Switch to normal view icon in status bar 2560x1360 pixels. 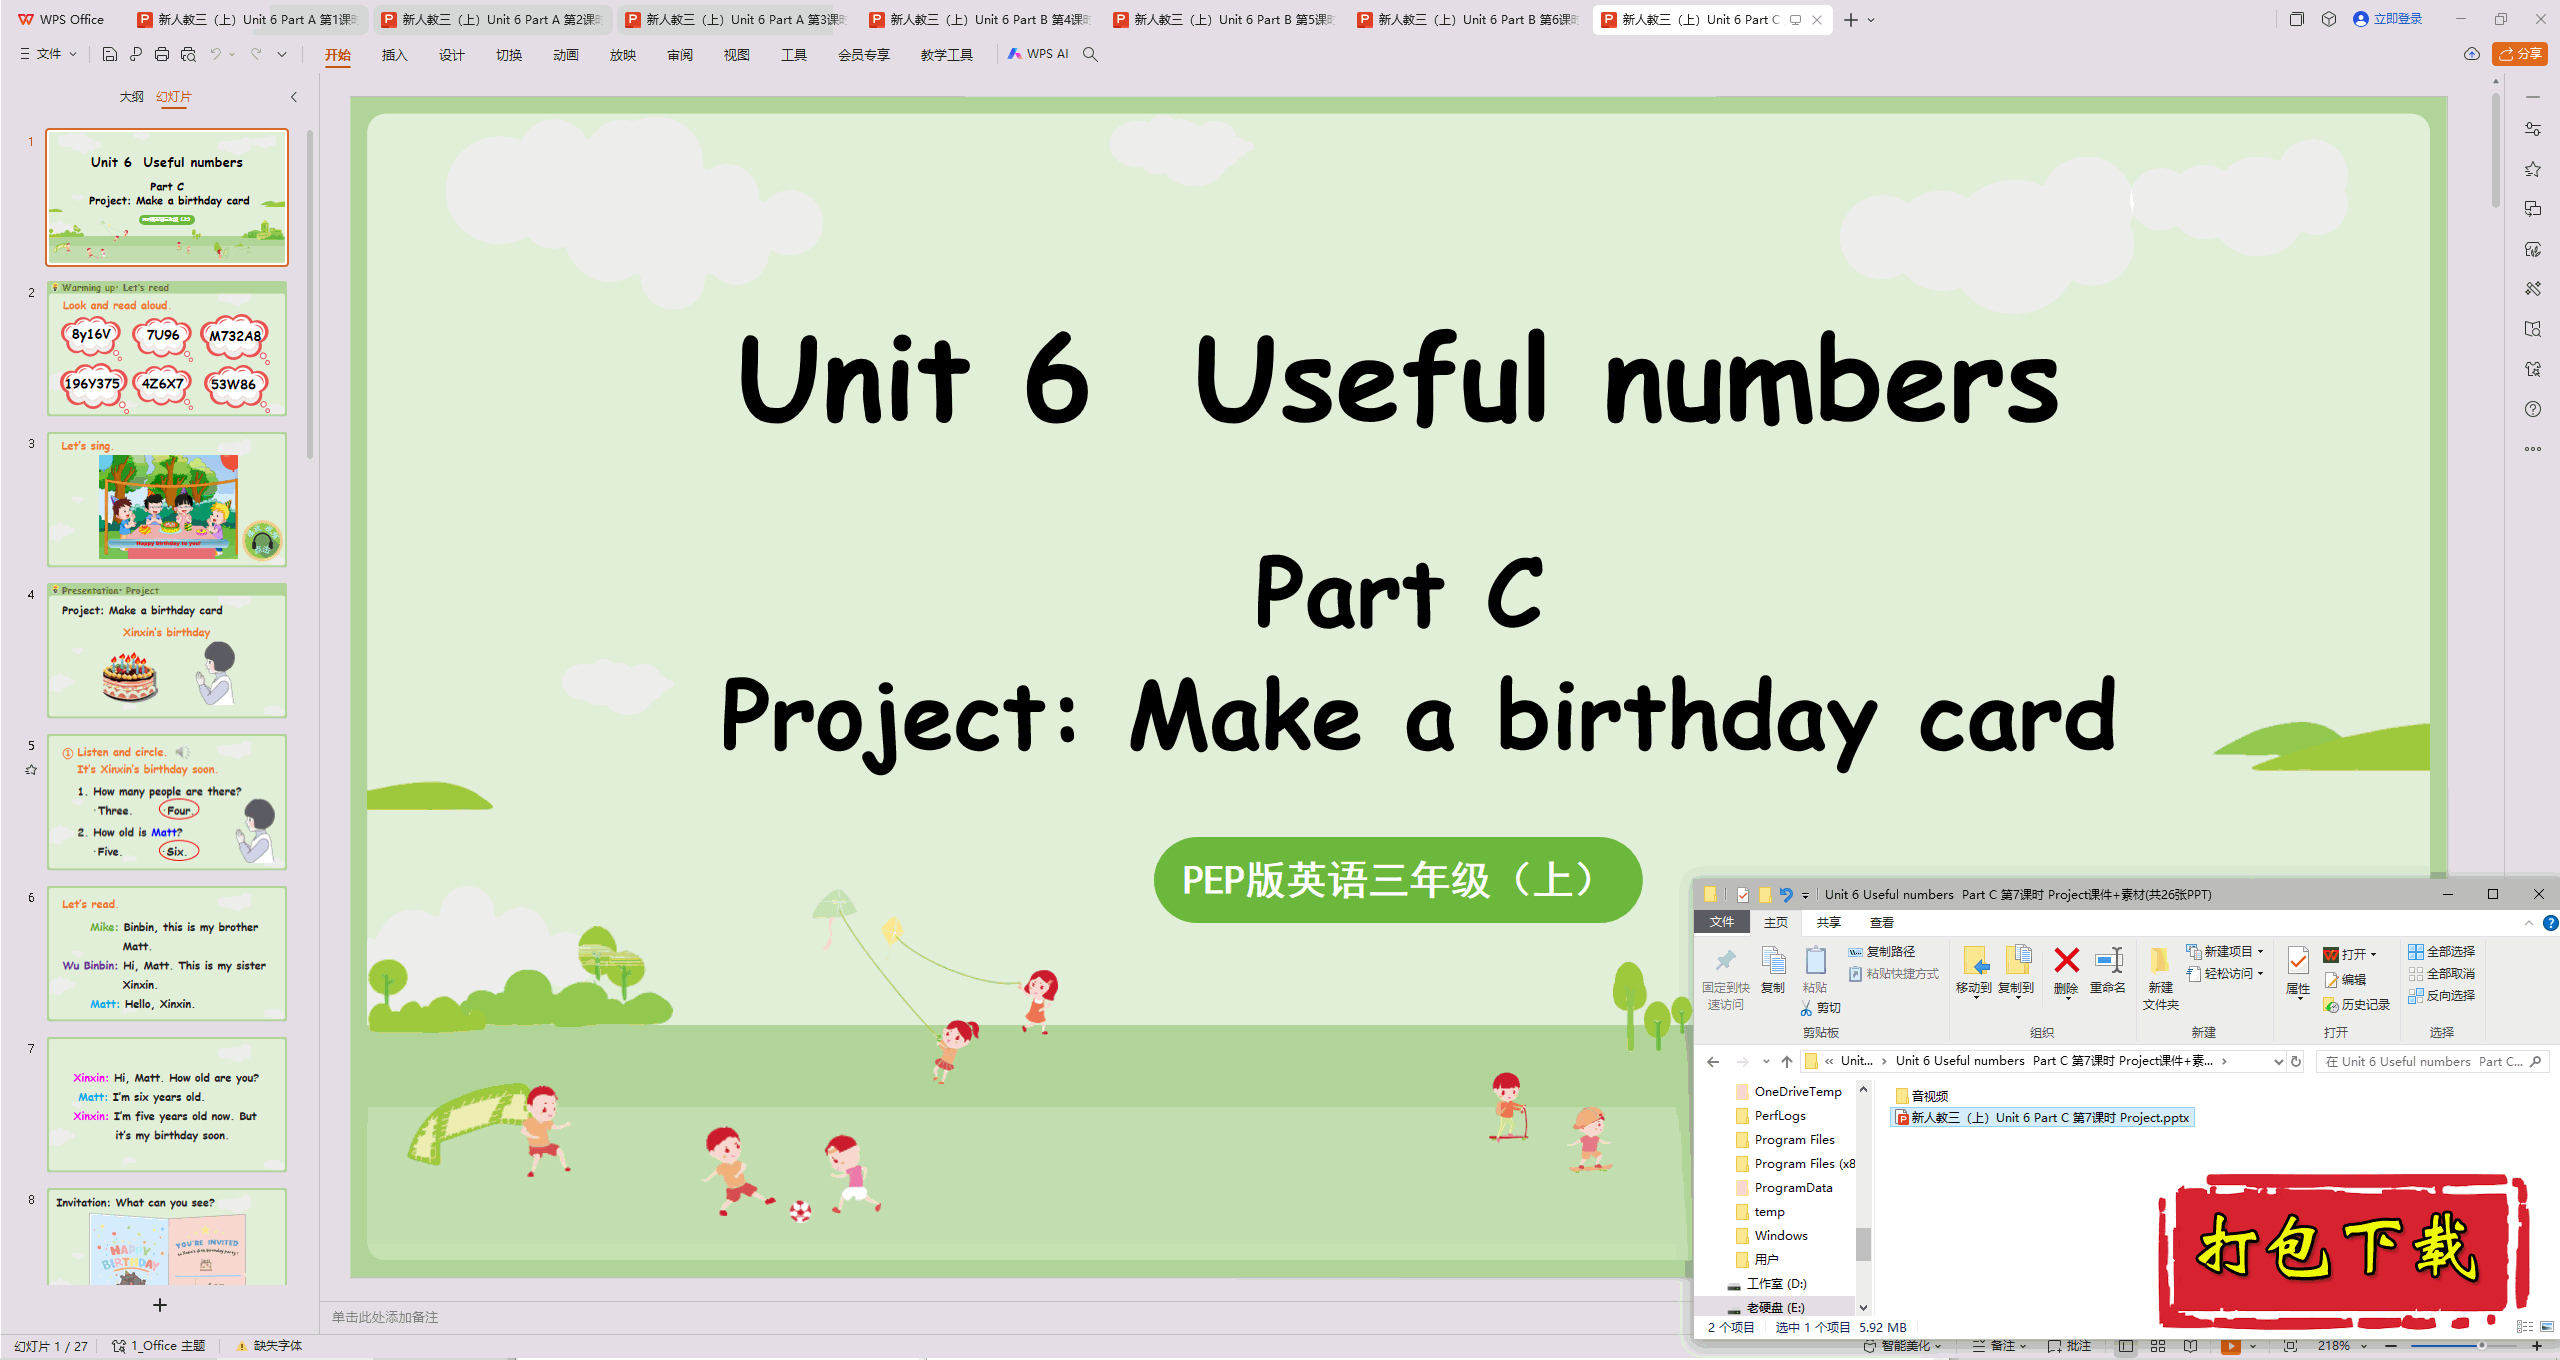tap(2126, 1346)
